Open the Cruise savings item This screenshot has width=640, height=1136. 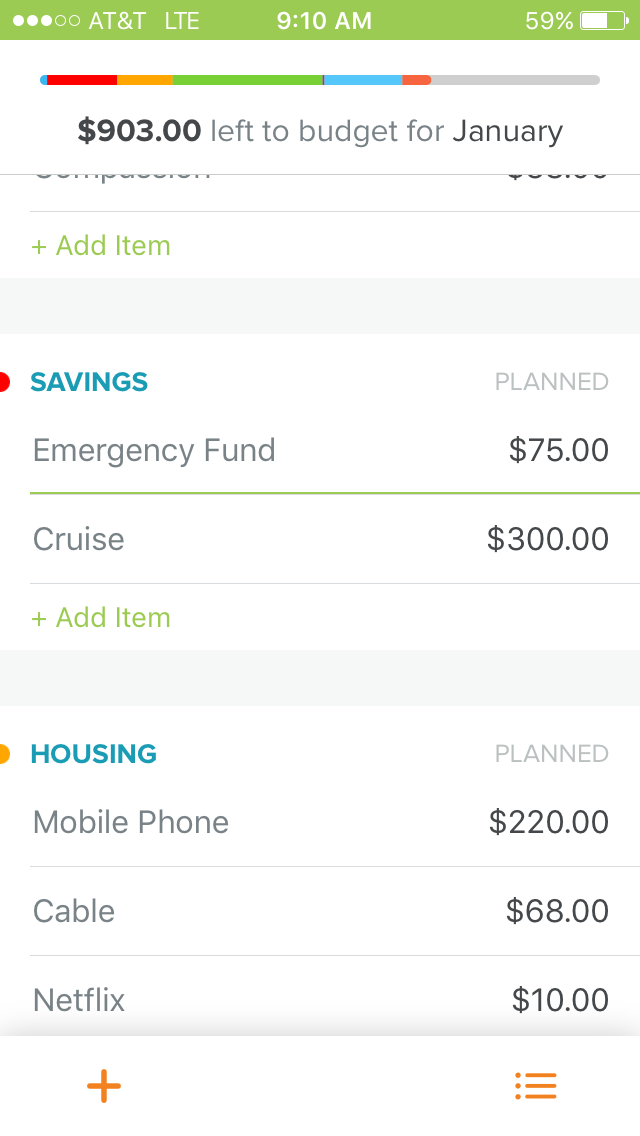(79, 539)
